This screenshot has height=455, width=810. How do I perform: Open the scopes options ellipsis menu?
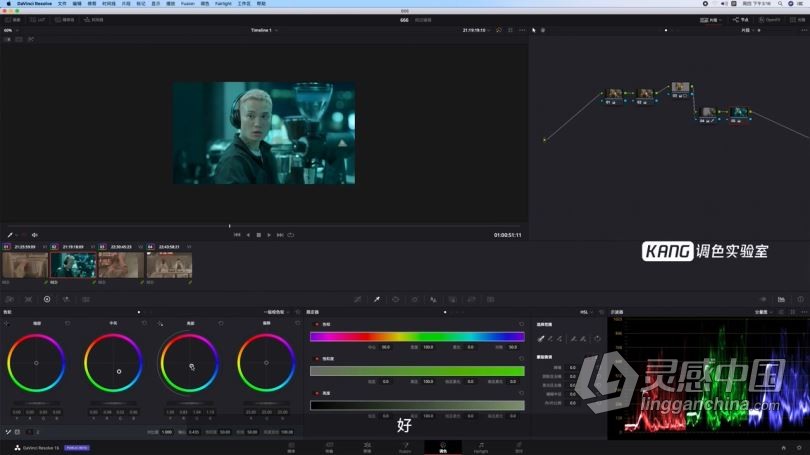(x=804, y=312)
